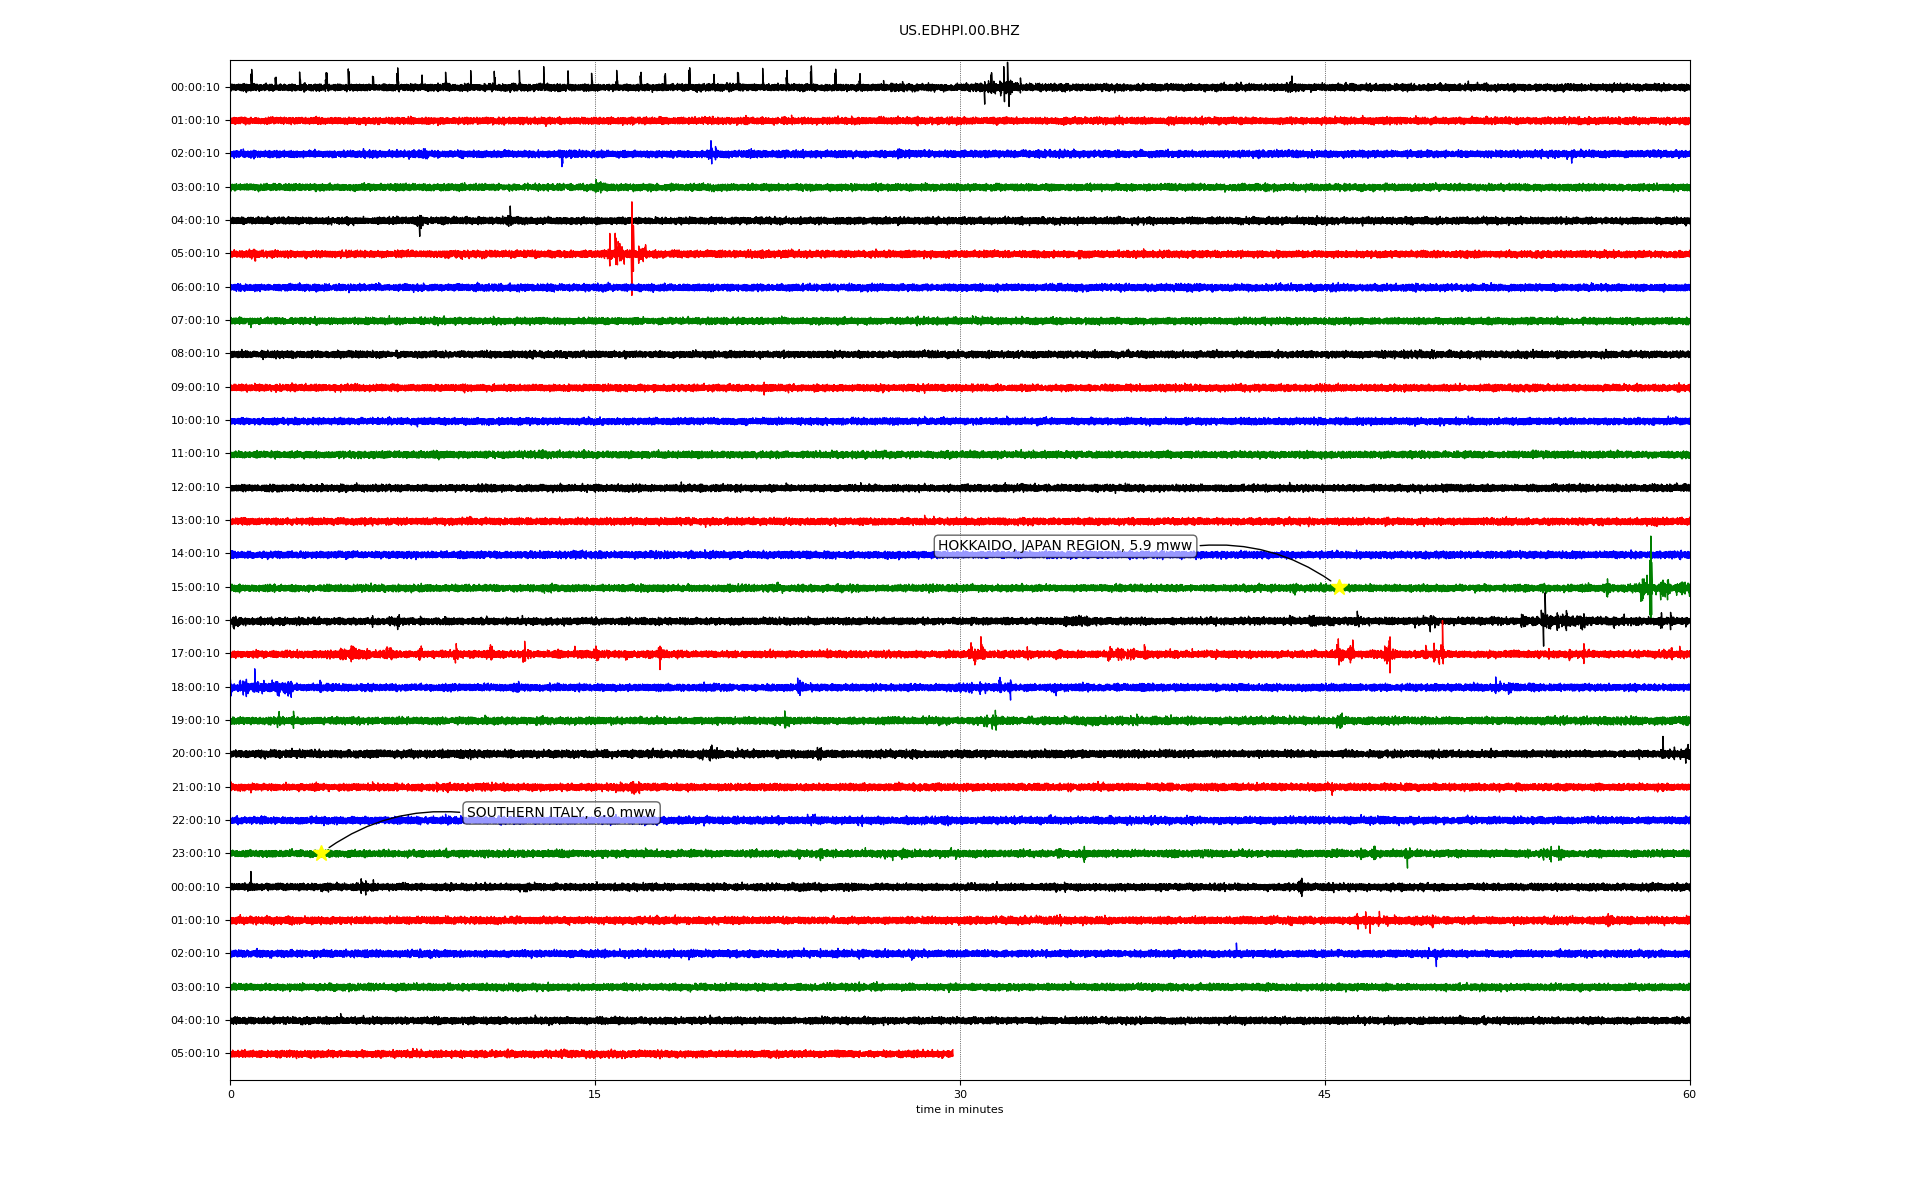Image resolution: width=1920 pixels, height=1200 pixels.
Task: Click the 60 tick on the x-axis
Action: tap(1689, 1094)
